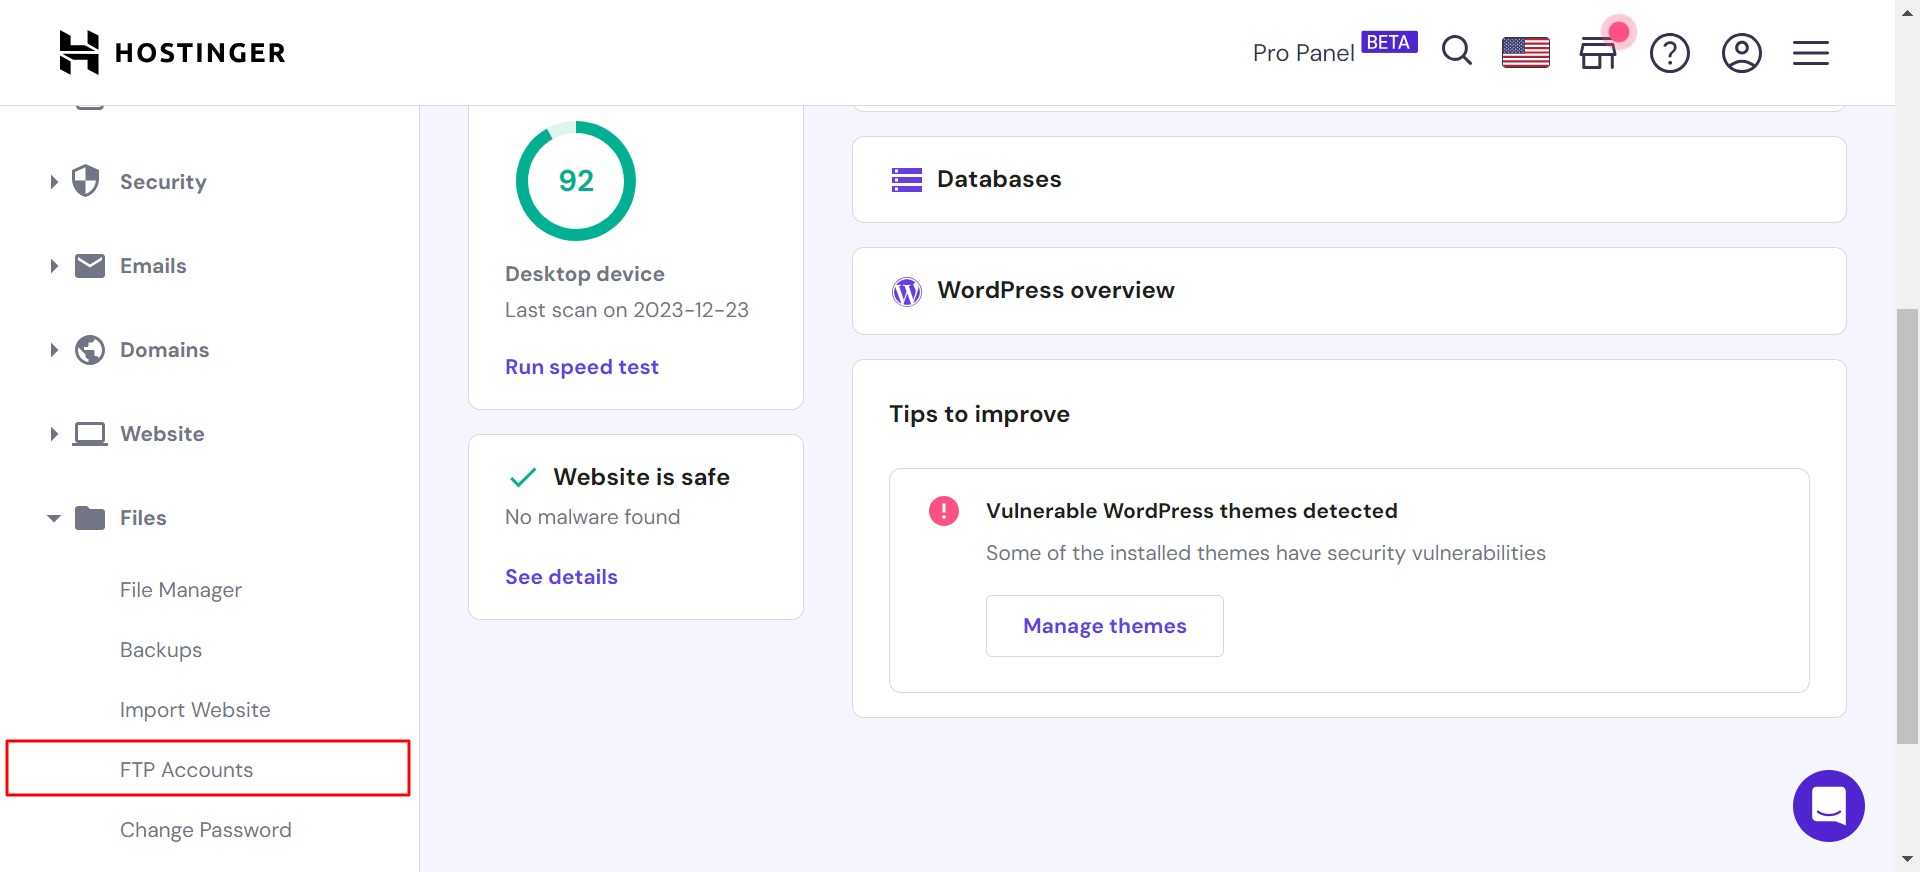This screenshot has width=1920, height=872.
Task: Click the Domains globe icon
Action: (x=90, y=350)
